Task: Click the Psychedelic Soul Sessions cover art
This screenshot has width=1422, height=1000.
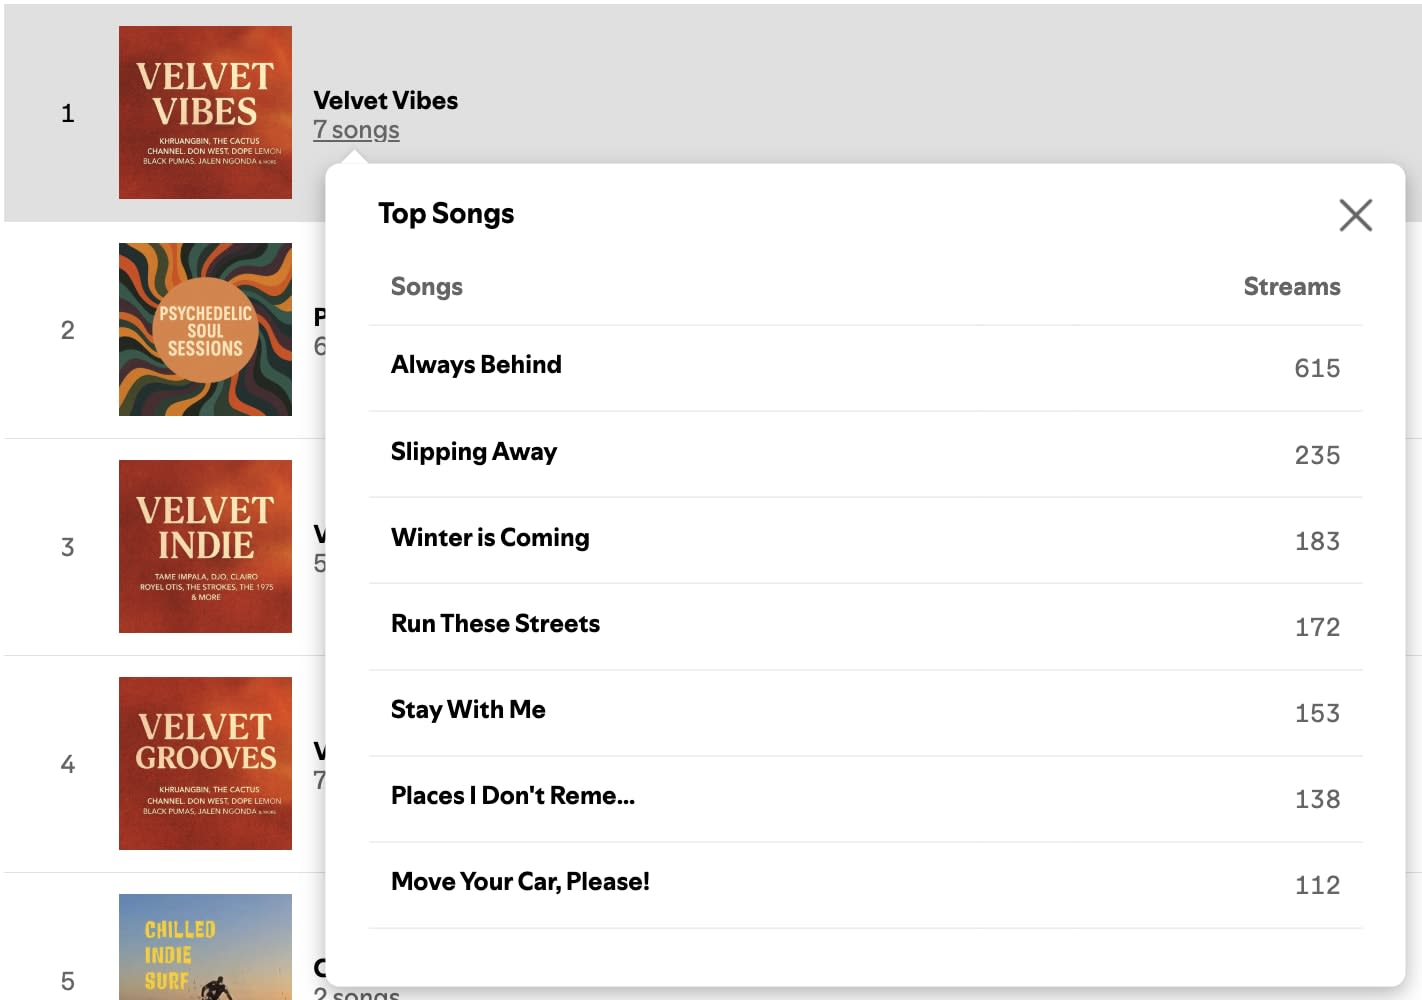Action: [x=205, y=329]
